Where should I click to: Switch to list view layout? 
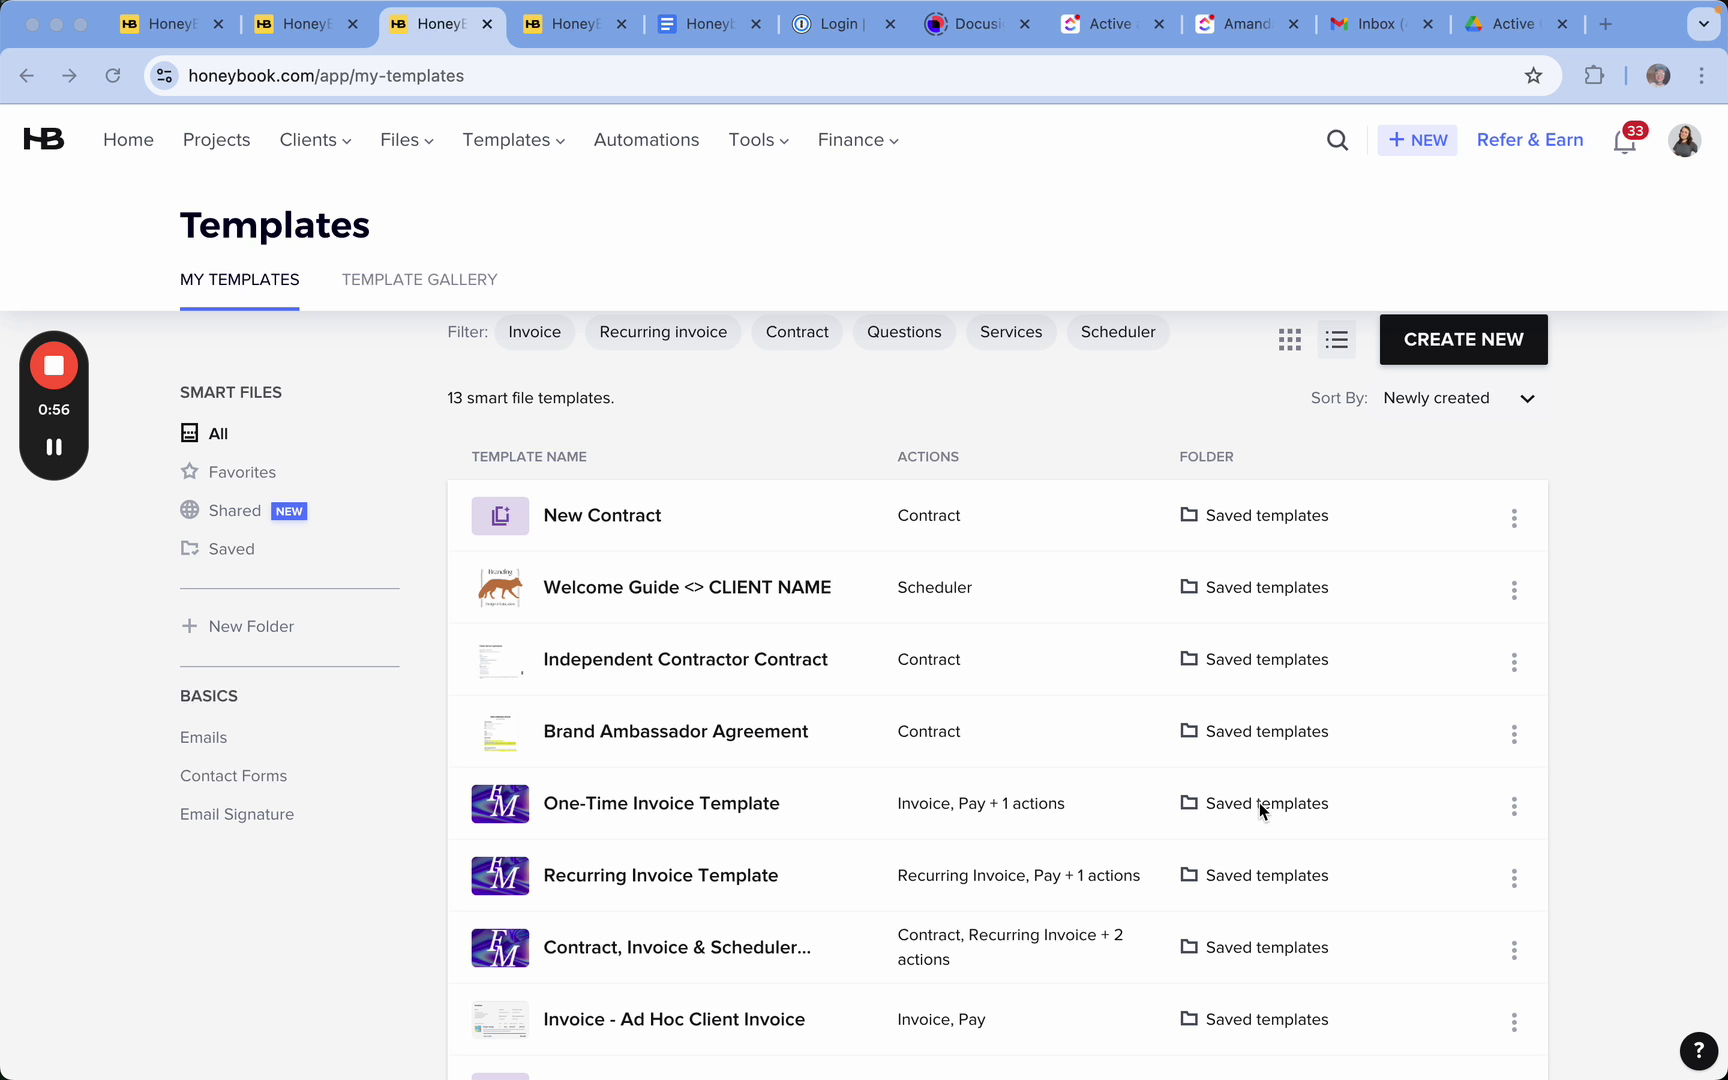1337,340
